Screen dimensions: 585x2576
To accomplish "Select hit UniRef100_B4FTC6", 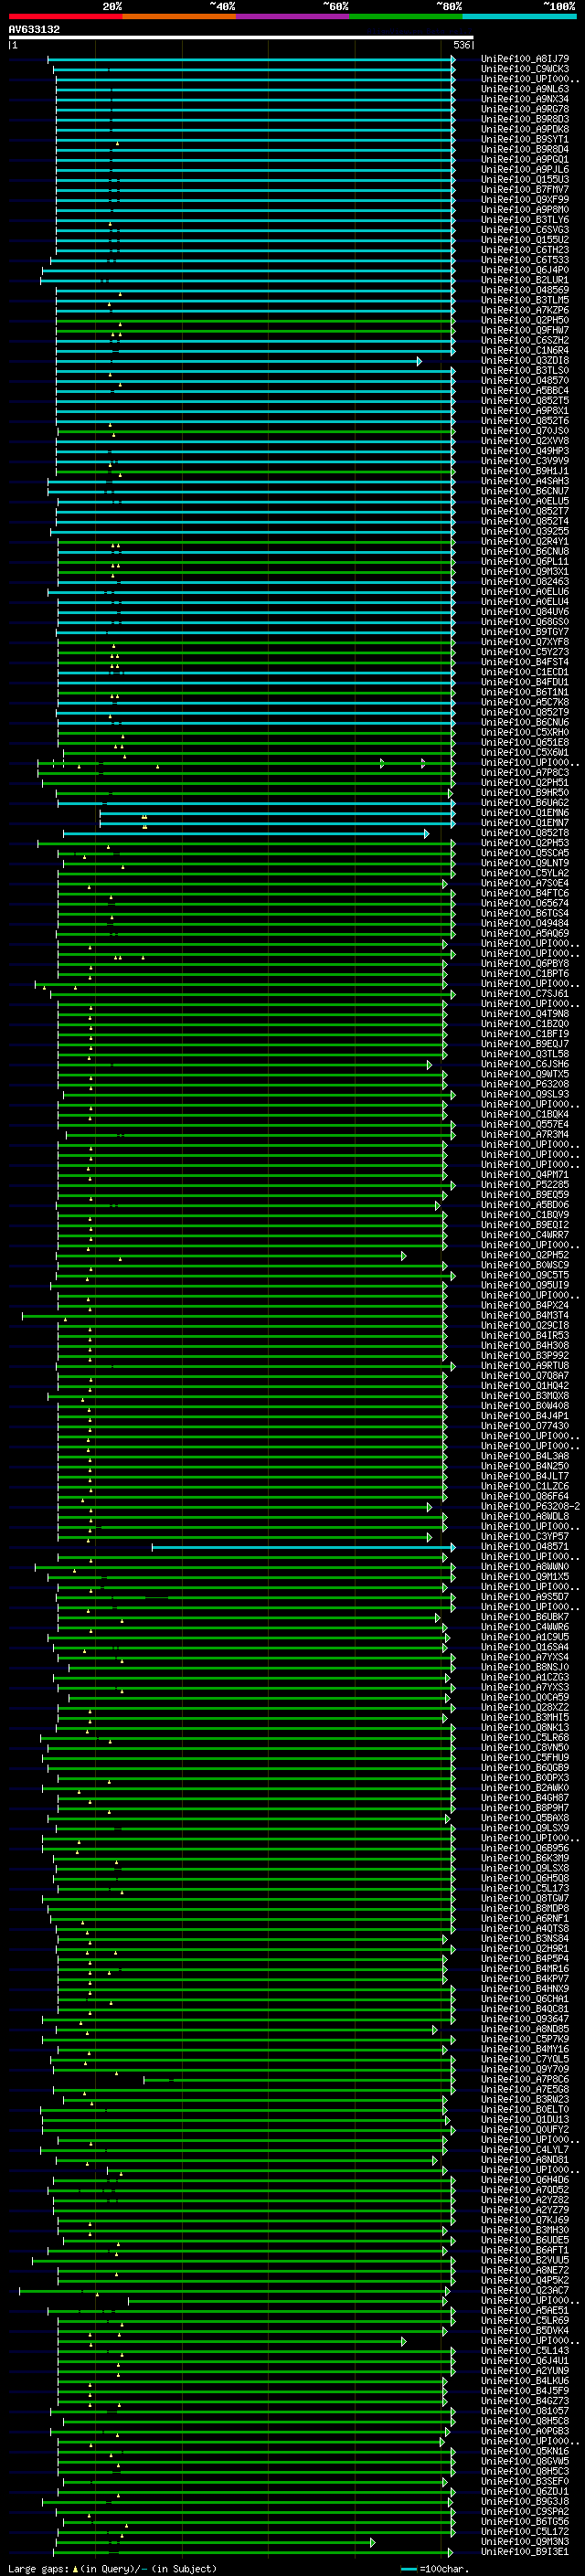I will pos(524,893).
